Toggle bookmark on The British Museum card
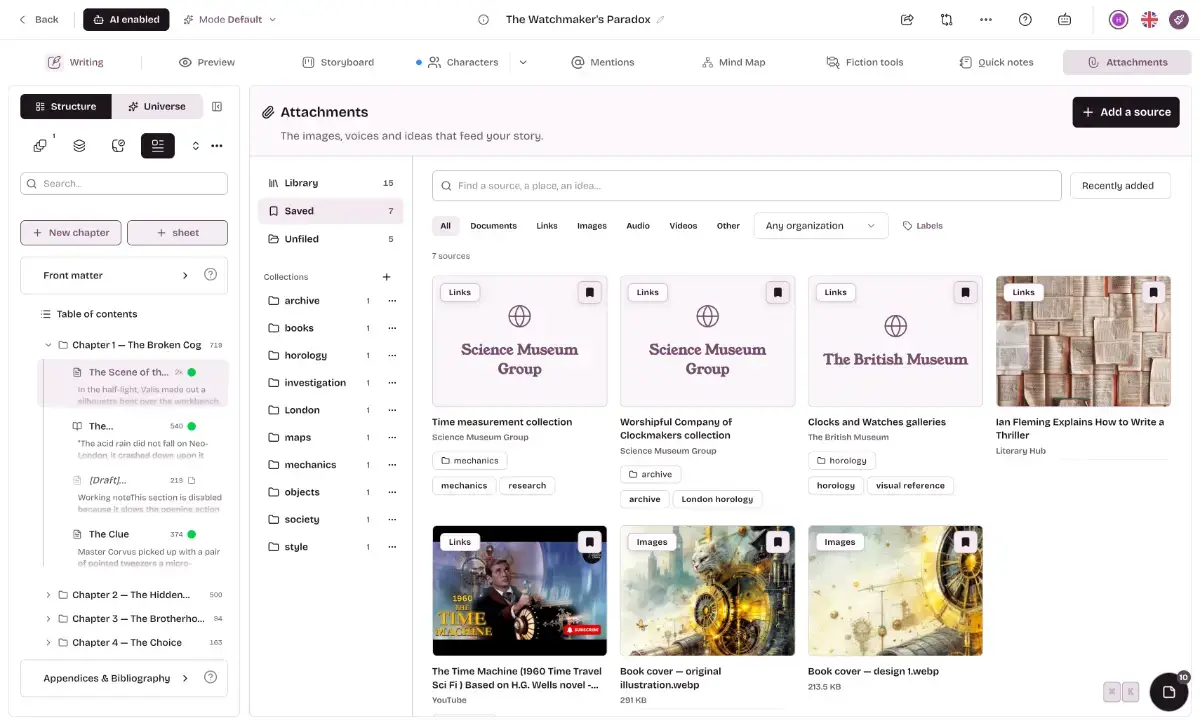This screenshot has width=1200, height=725. 965,292
